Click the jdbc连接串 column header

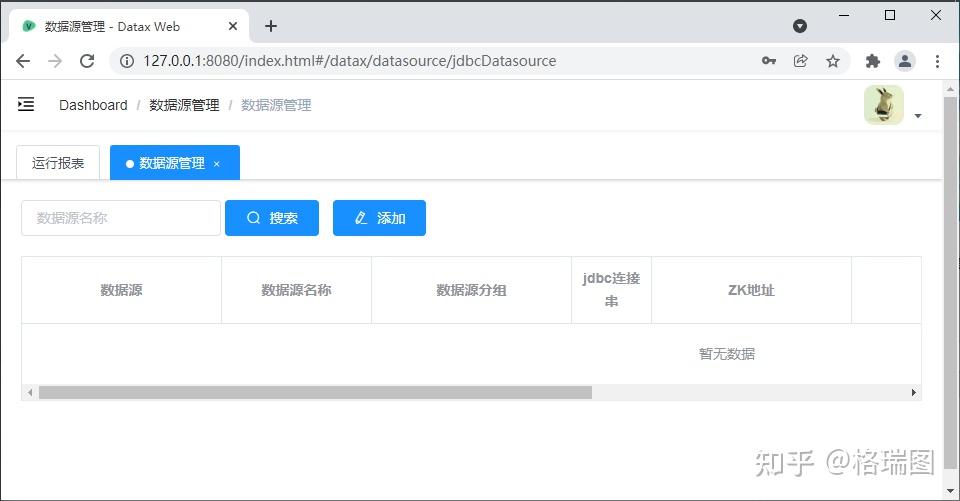pos(611,290)
